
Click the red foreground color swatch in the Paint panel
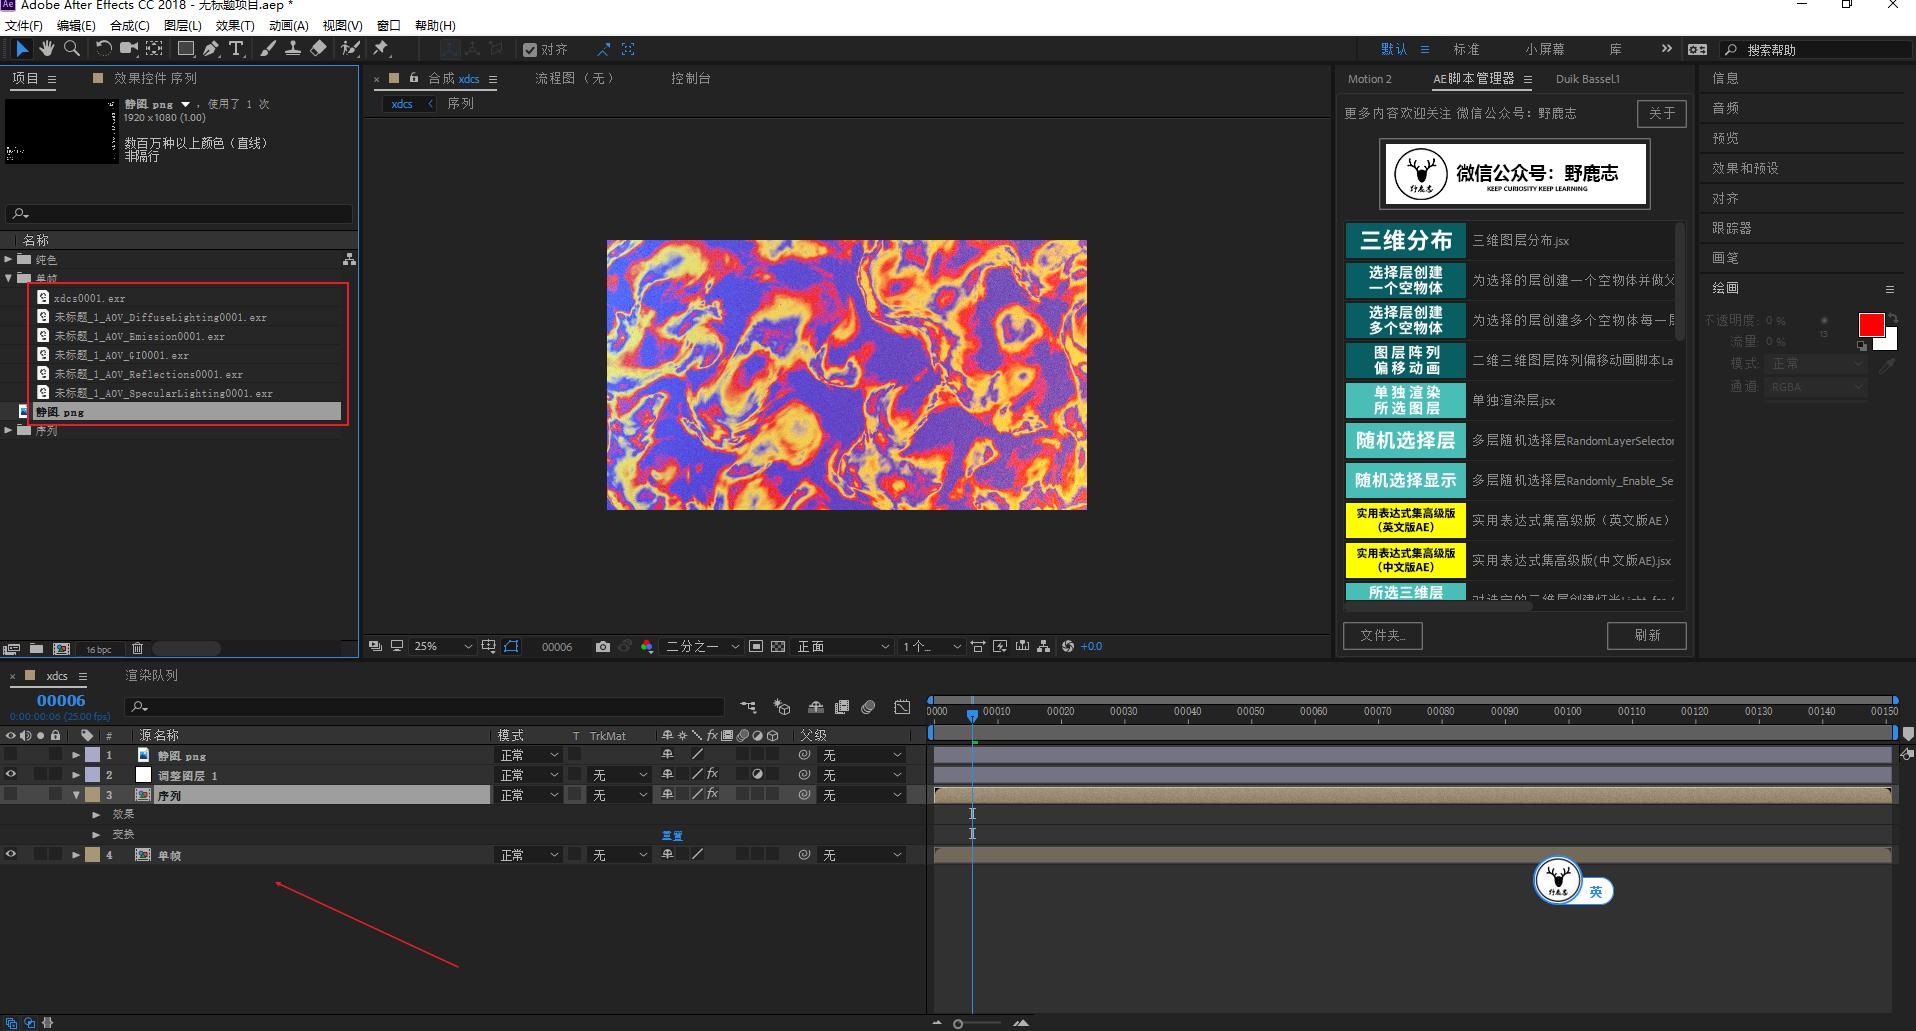point(1871,324)
